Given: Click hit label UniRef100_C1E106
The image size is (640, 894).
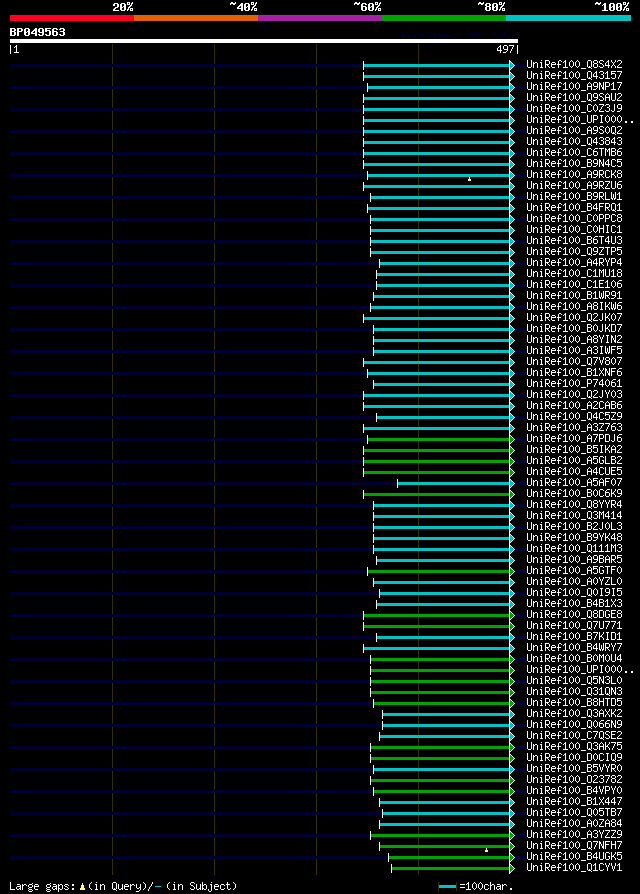Looking at the screenshot, I should [574, 285].
